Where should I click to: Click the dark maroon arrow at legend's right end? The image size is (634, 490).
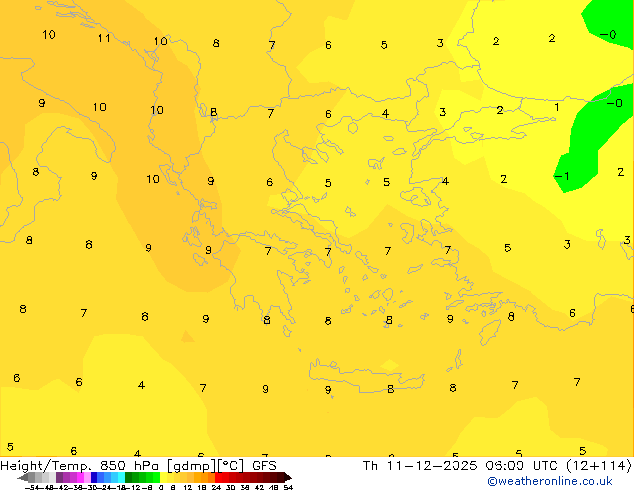[287, 478]
